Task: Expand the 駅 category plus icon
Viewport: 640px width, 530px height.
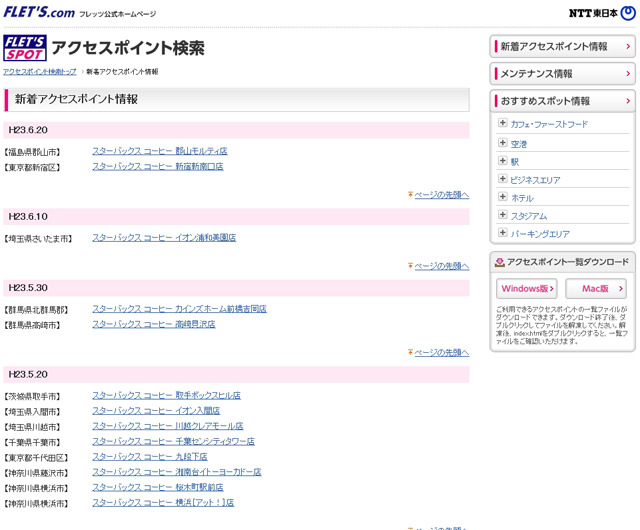Action: [x=503, y=160]
